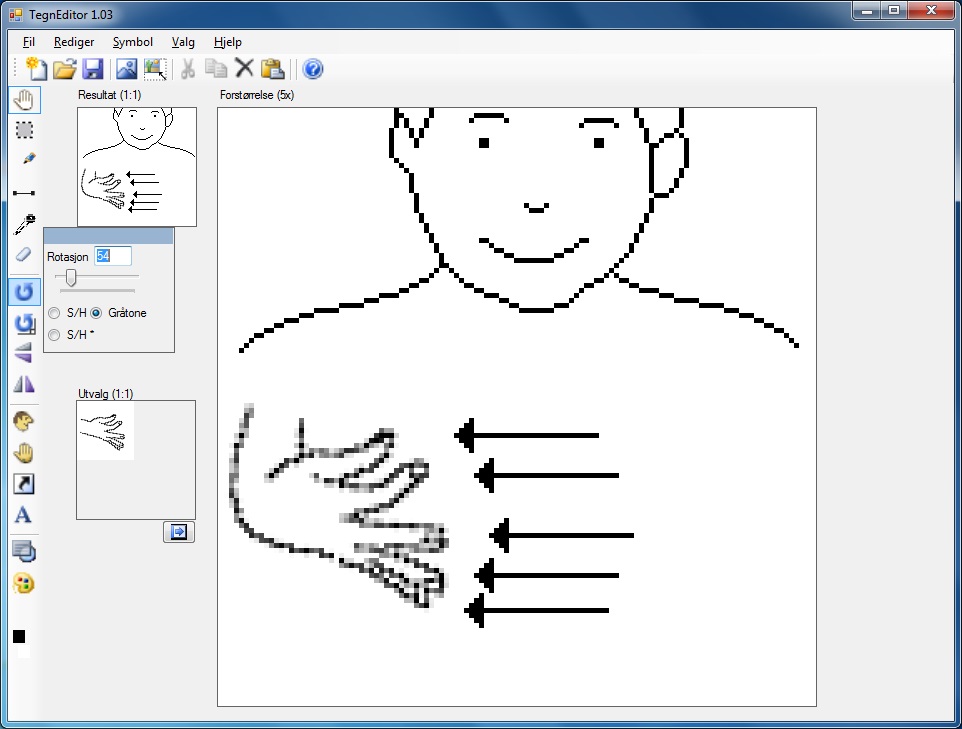The width and height of the screenshot is (962, 729).
Task: Select the pencil drawing tool
Action: point(28,159)
